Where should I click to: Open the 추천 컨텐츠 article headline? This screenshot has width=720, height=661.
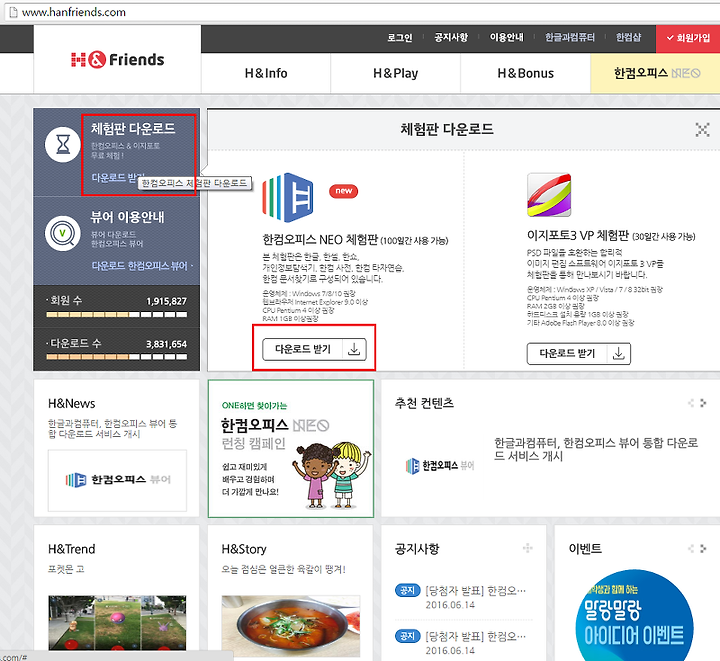point(596,449)
